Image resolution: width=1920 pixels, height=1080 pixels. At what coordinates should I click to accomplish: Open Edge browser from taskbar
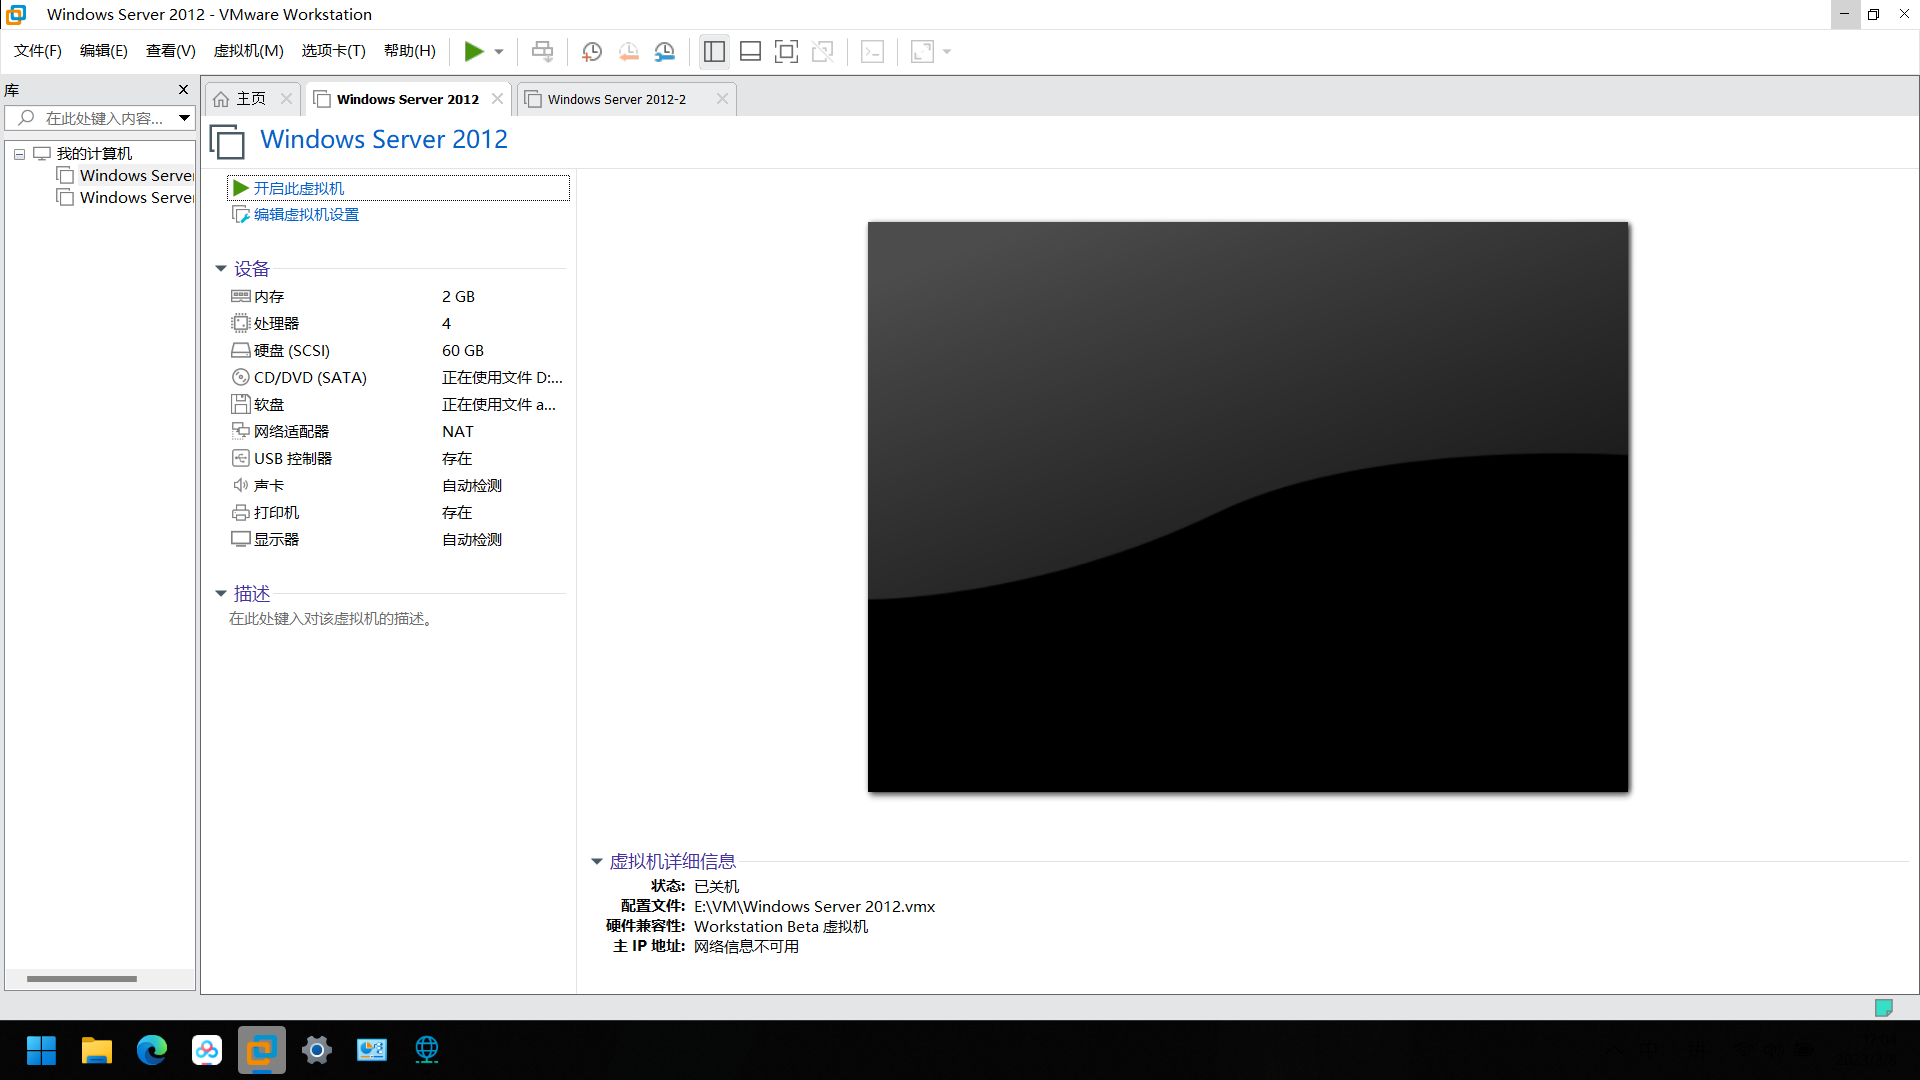[152, 1050]
